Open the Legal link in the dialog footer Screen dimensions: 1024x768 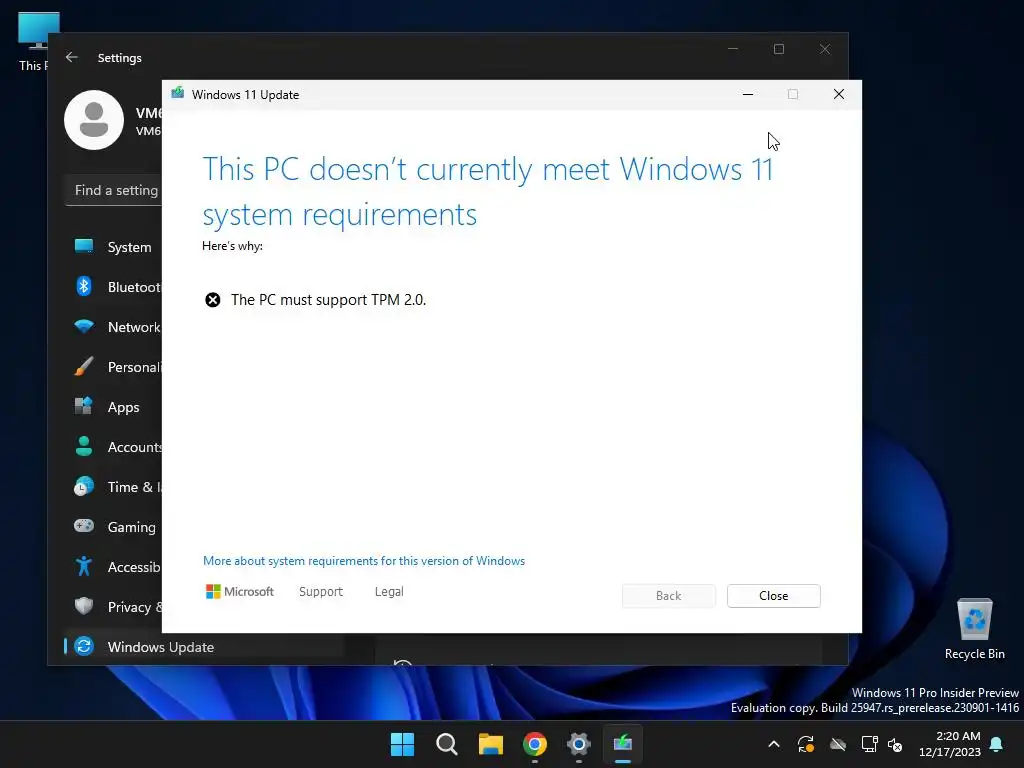click(x=389, y=592)
